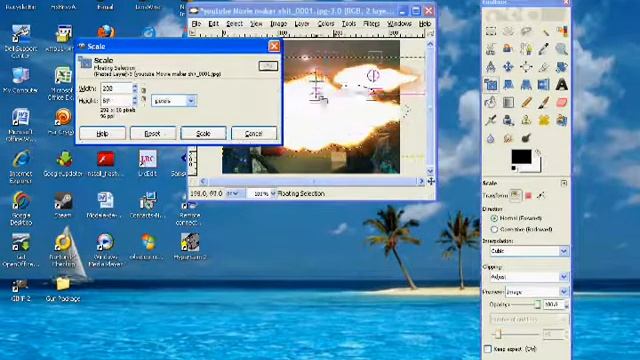The width and height of the screenshot is (640, 360).
Task: Set Transform to affect layer
Action: 516,196
